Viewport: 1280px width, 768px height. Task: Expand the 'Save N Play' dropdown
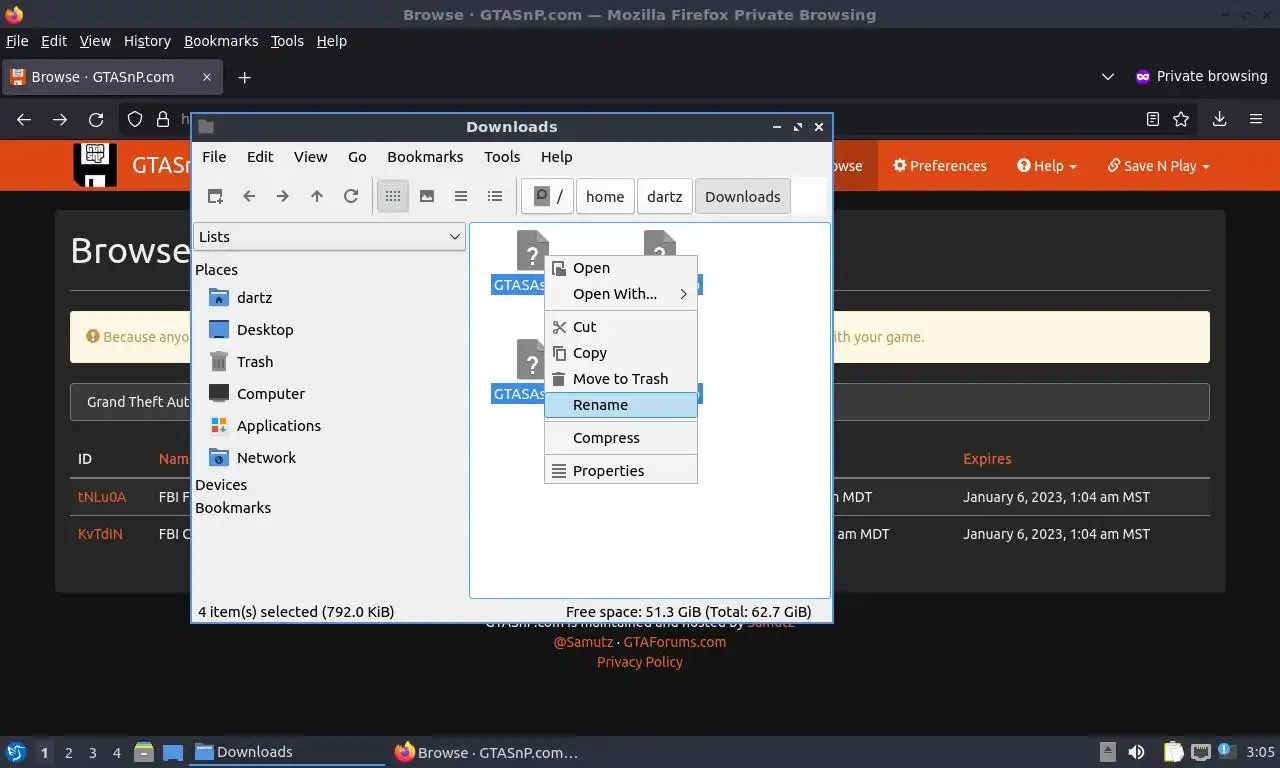[x=1158, y=166]
